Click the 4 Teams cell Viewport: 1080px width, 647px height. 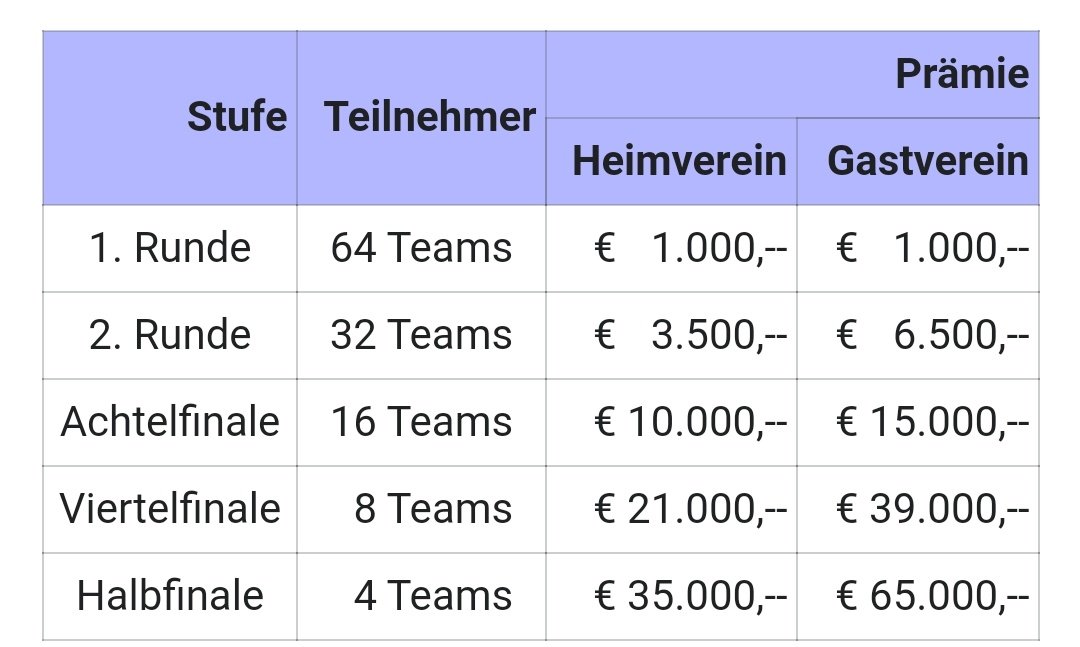pyautogui.click(x=422, y=596)
